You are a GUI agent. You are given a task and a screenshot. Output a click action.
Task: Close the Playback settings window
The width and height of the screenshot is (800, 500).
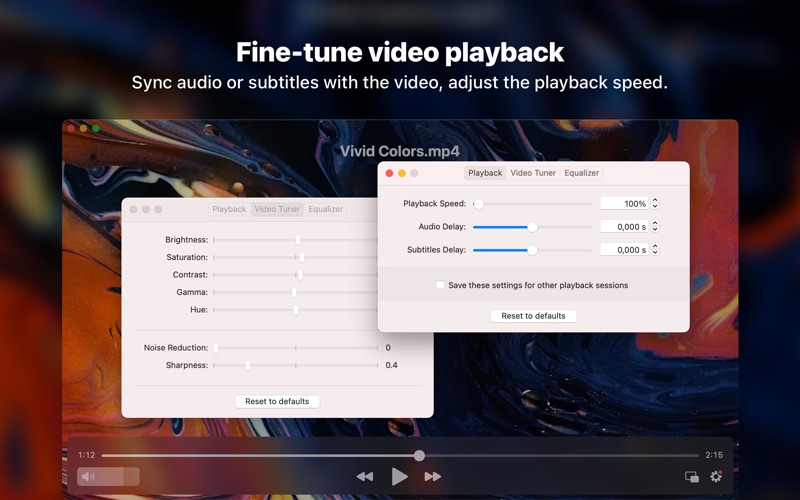(x=389, y=173)
